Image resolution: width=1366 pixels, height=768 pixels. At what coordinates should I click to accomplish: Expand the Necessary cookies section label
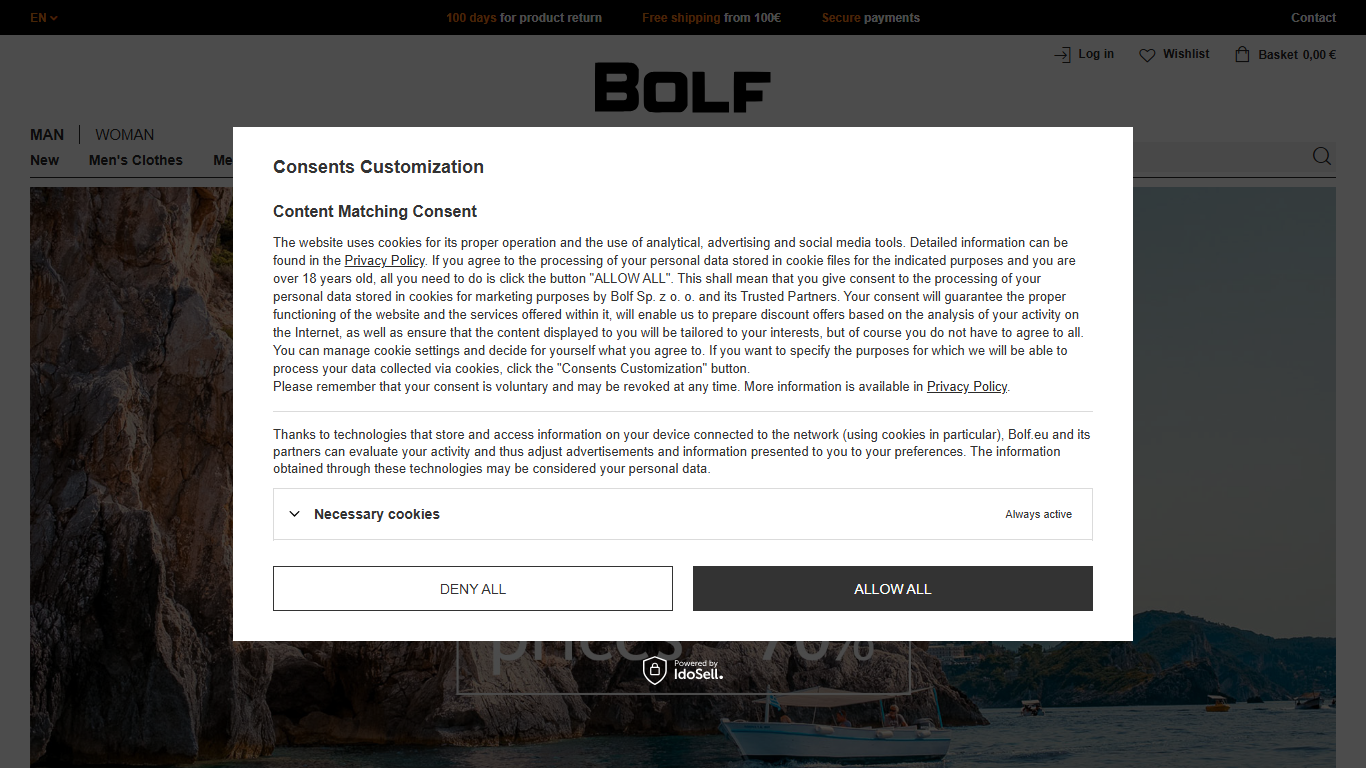(377, 514)
